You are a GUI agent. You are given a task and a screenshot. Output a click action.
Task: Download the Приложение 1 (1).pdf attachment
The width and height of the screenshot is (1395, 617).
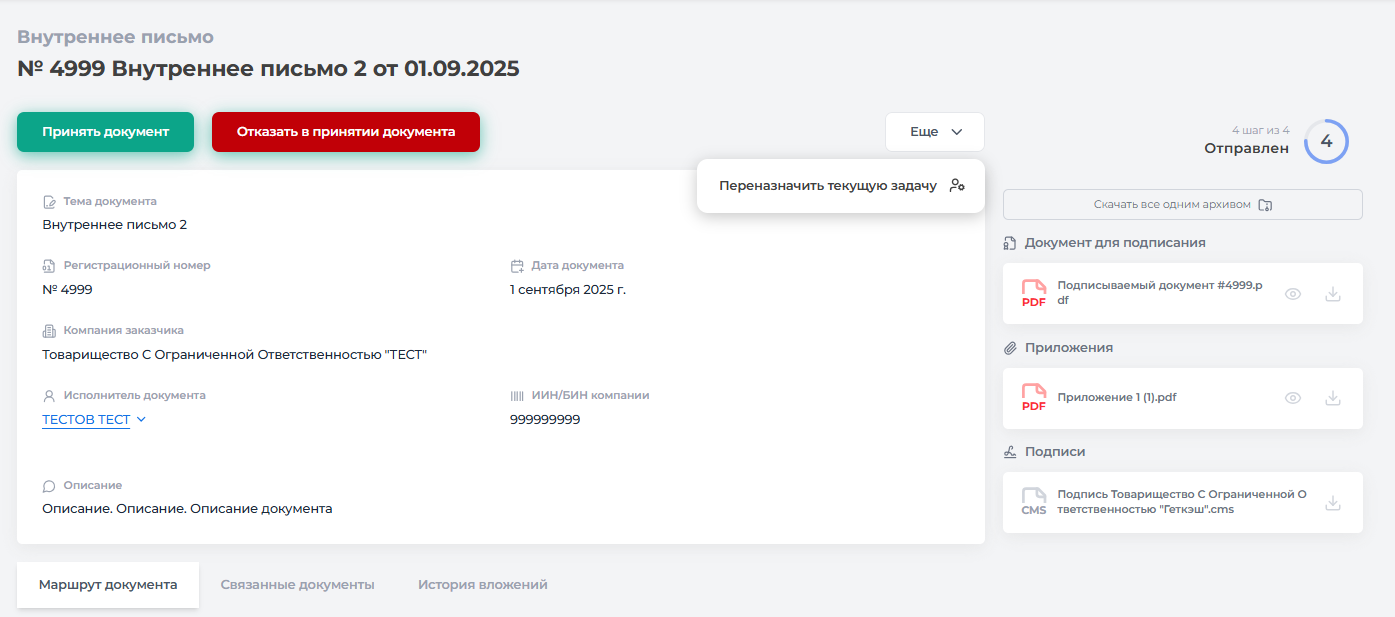point(1332,398)
